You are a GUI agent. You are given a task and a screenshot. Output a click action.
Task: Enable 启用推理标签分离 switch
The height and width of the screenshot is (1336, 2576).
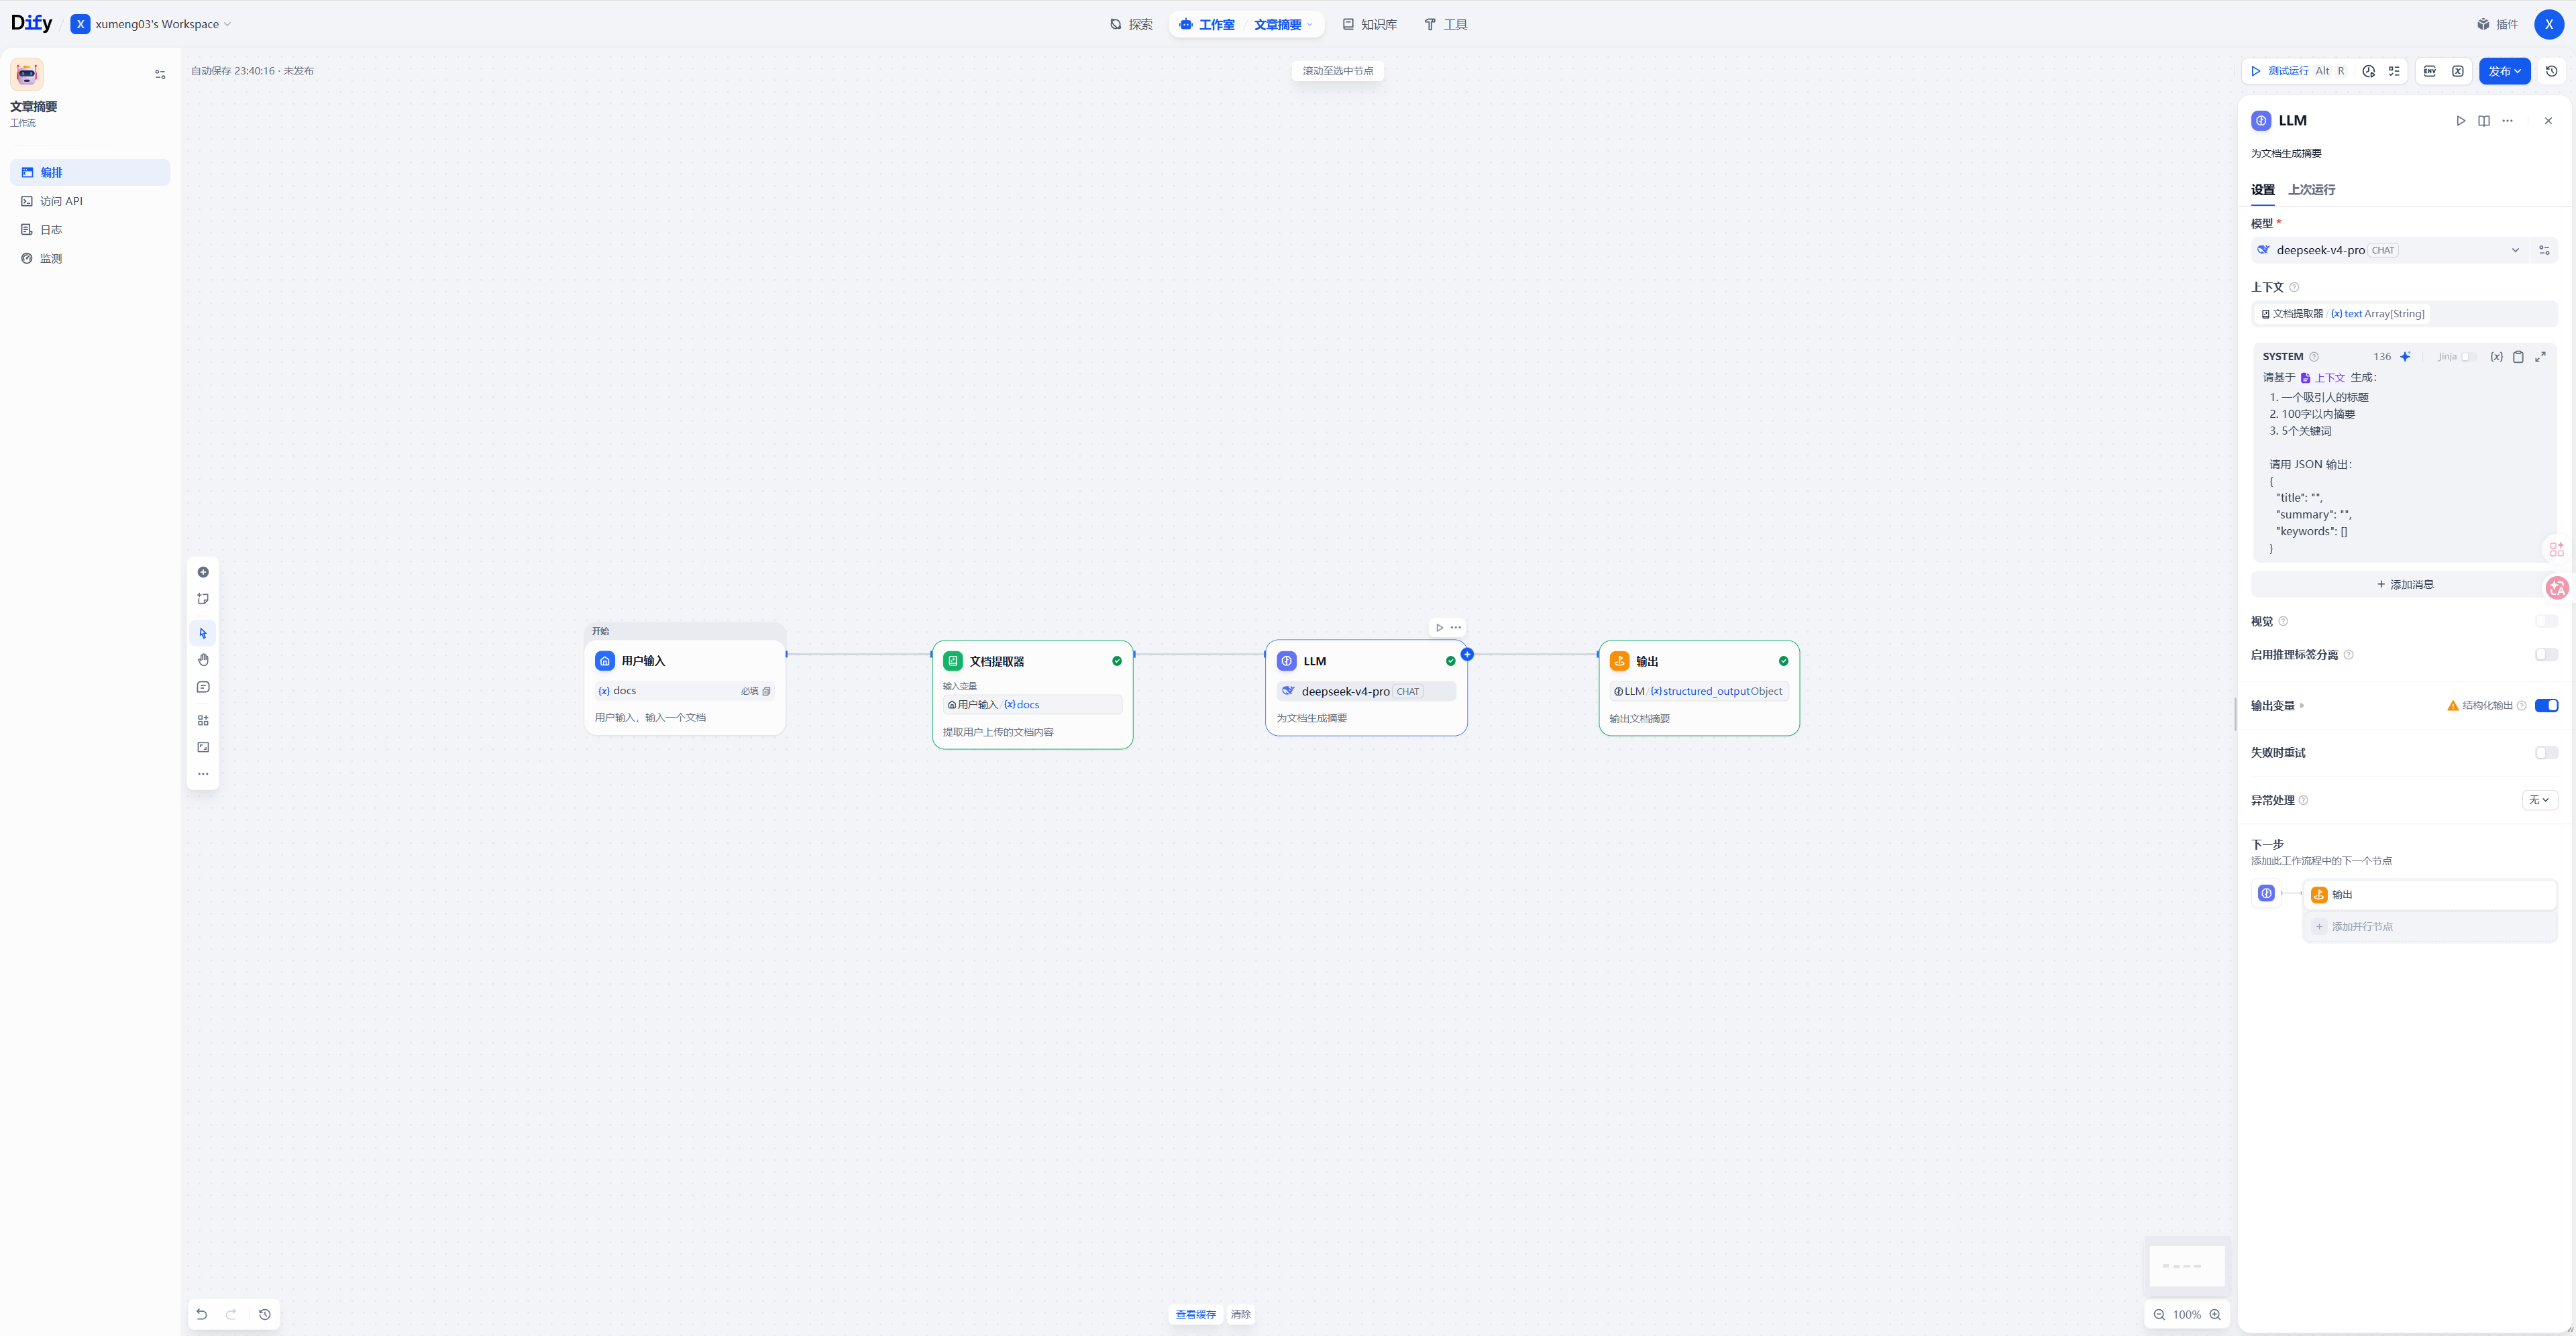point(2546,654)
